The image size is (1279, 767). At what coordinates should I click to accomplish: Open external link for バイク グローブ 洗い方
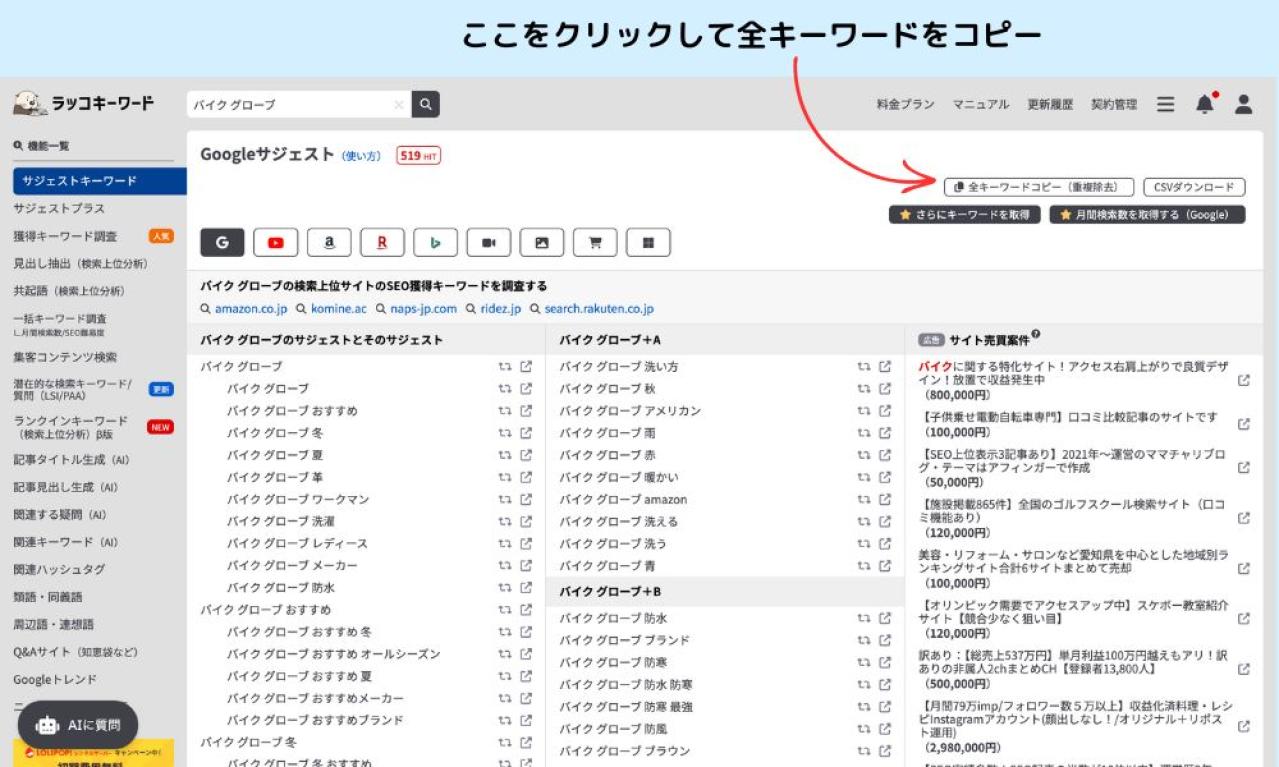click(x=885, y=366)
